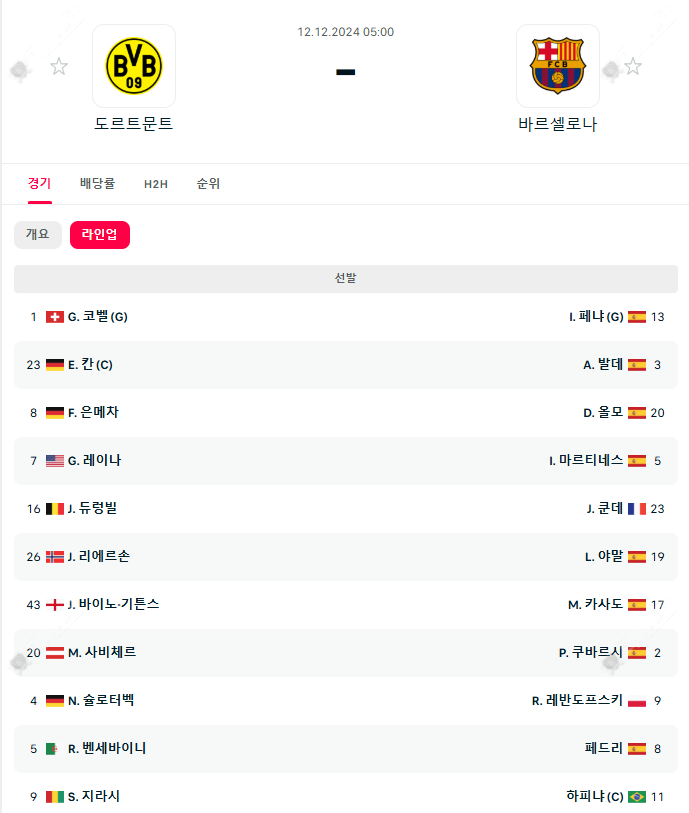Click the 선발 starters header bar

tap(345, 278)
